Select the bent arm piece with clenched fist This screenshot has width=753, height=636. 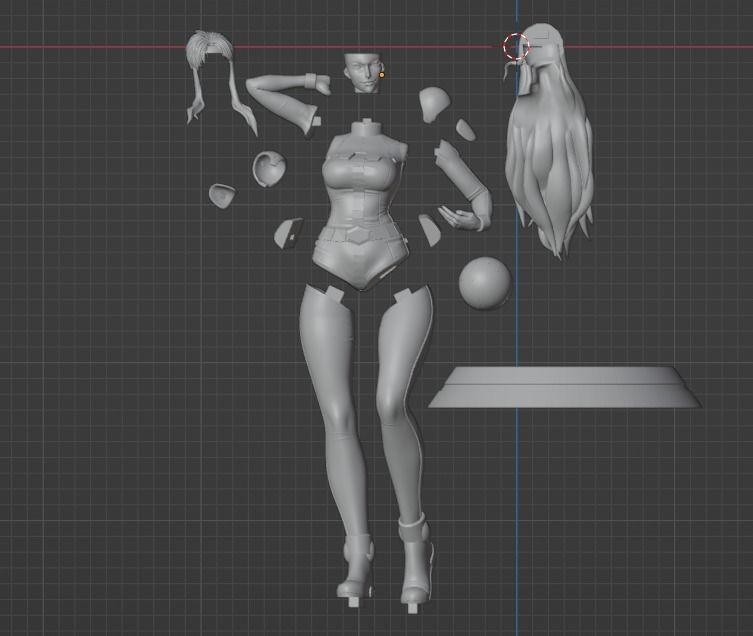pyautogui.click(x=287, y=102)
